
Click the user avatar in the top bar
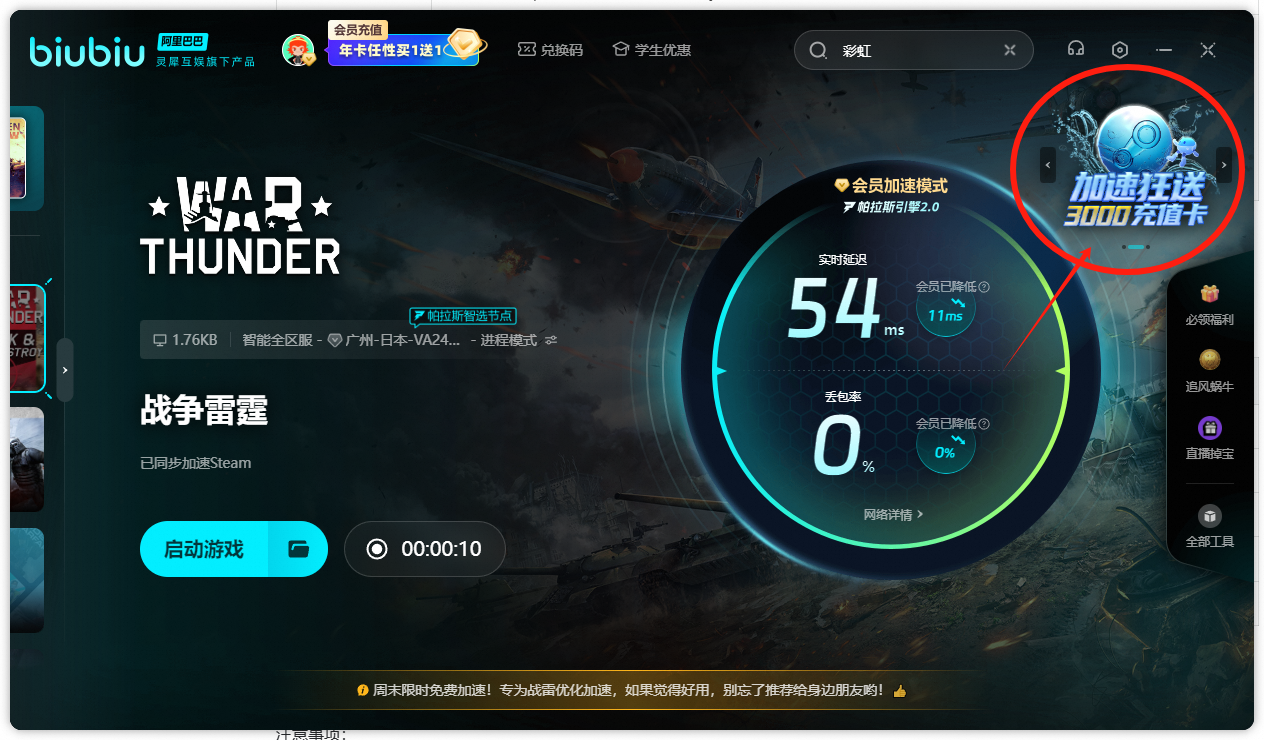click(x=297, y=47)
